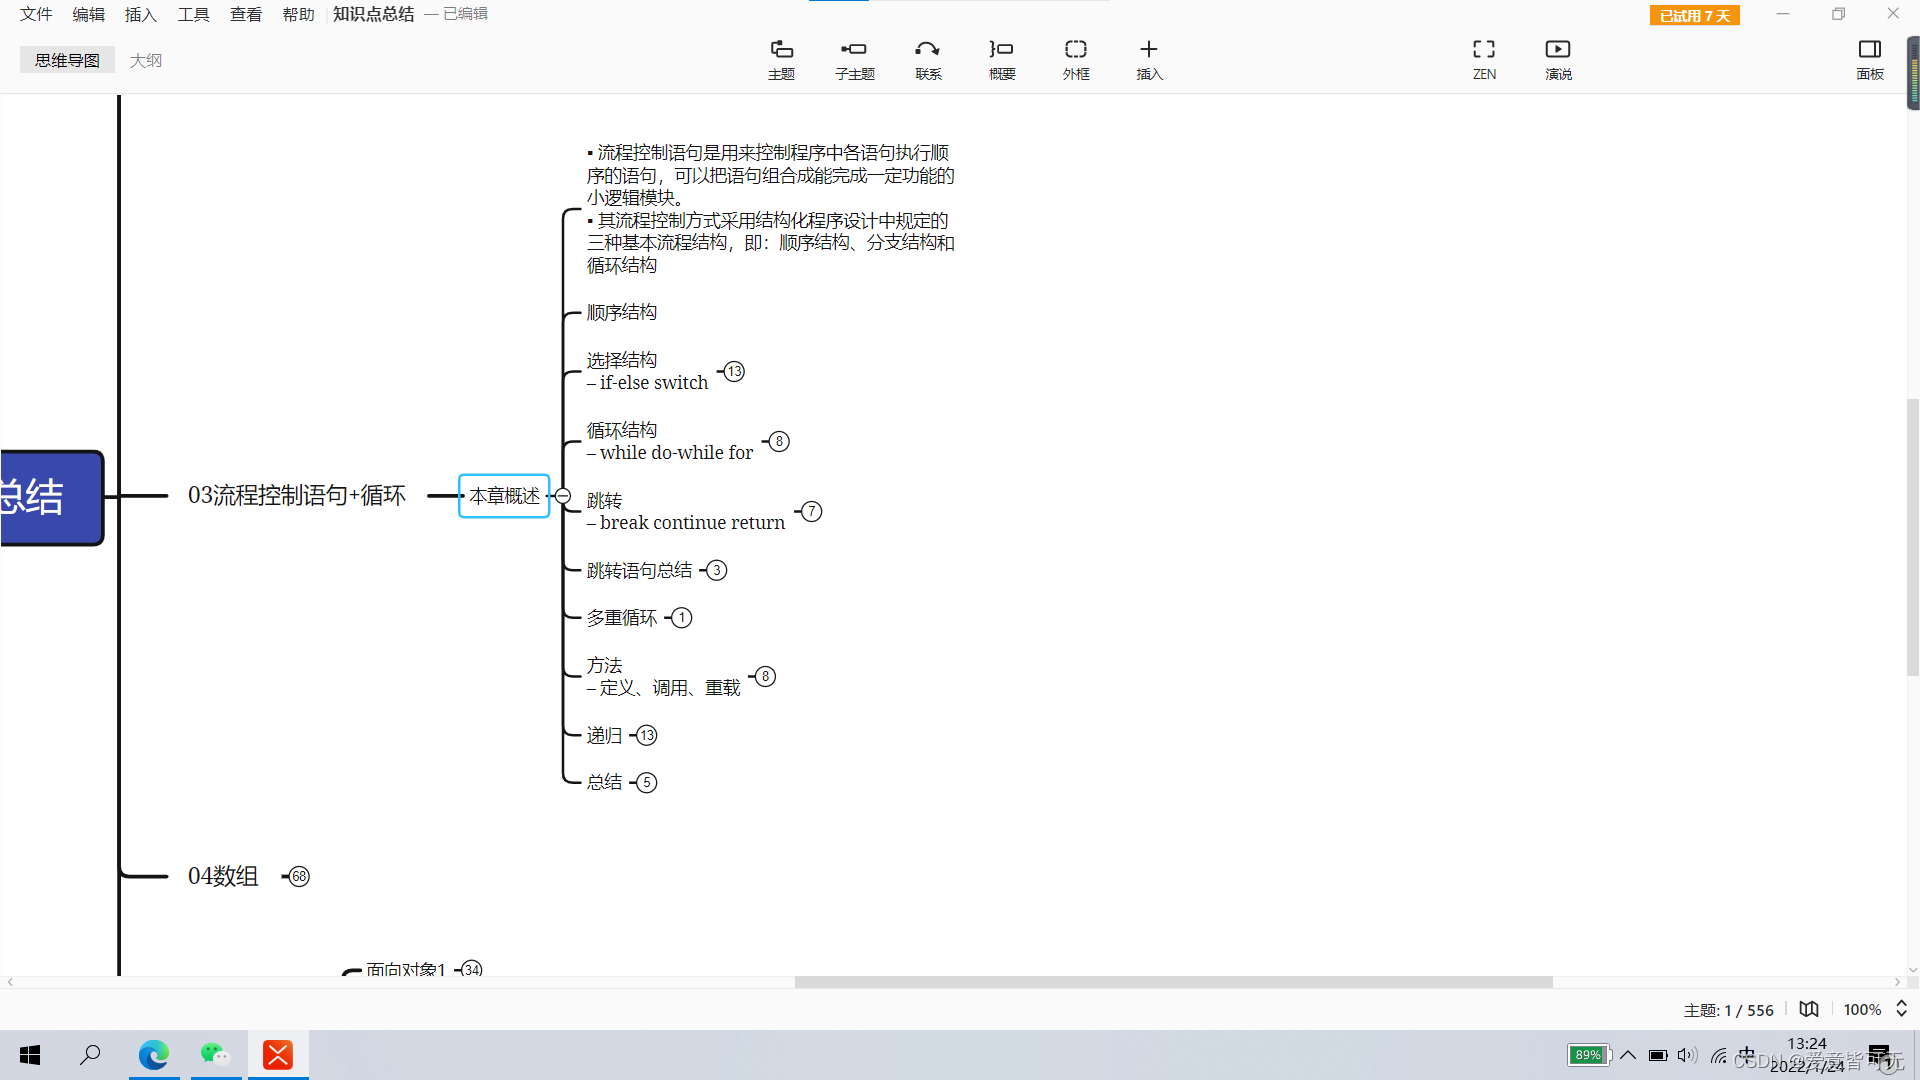Image resolution: width=1920 pixels, height=1080 pixels.
Task: Switch to 思维导图 mind map view
Action: pos(67,60)
